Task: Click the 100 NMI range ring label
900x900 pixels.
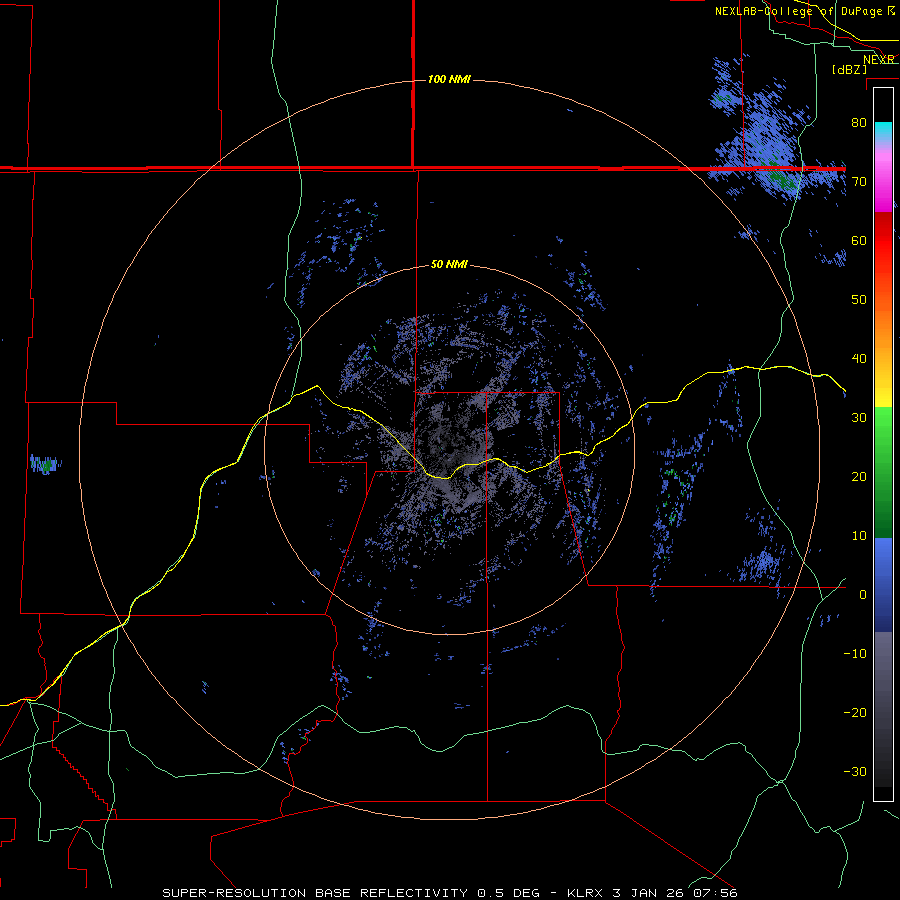Action: click(449, 79)
